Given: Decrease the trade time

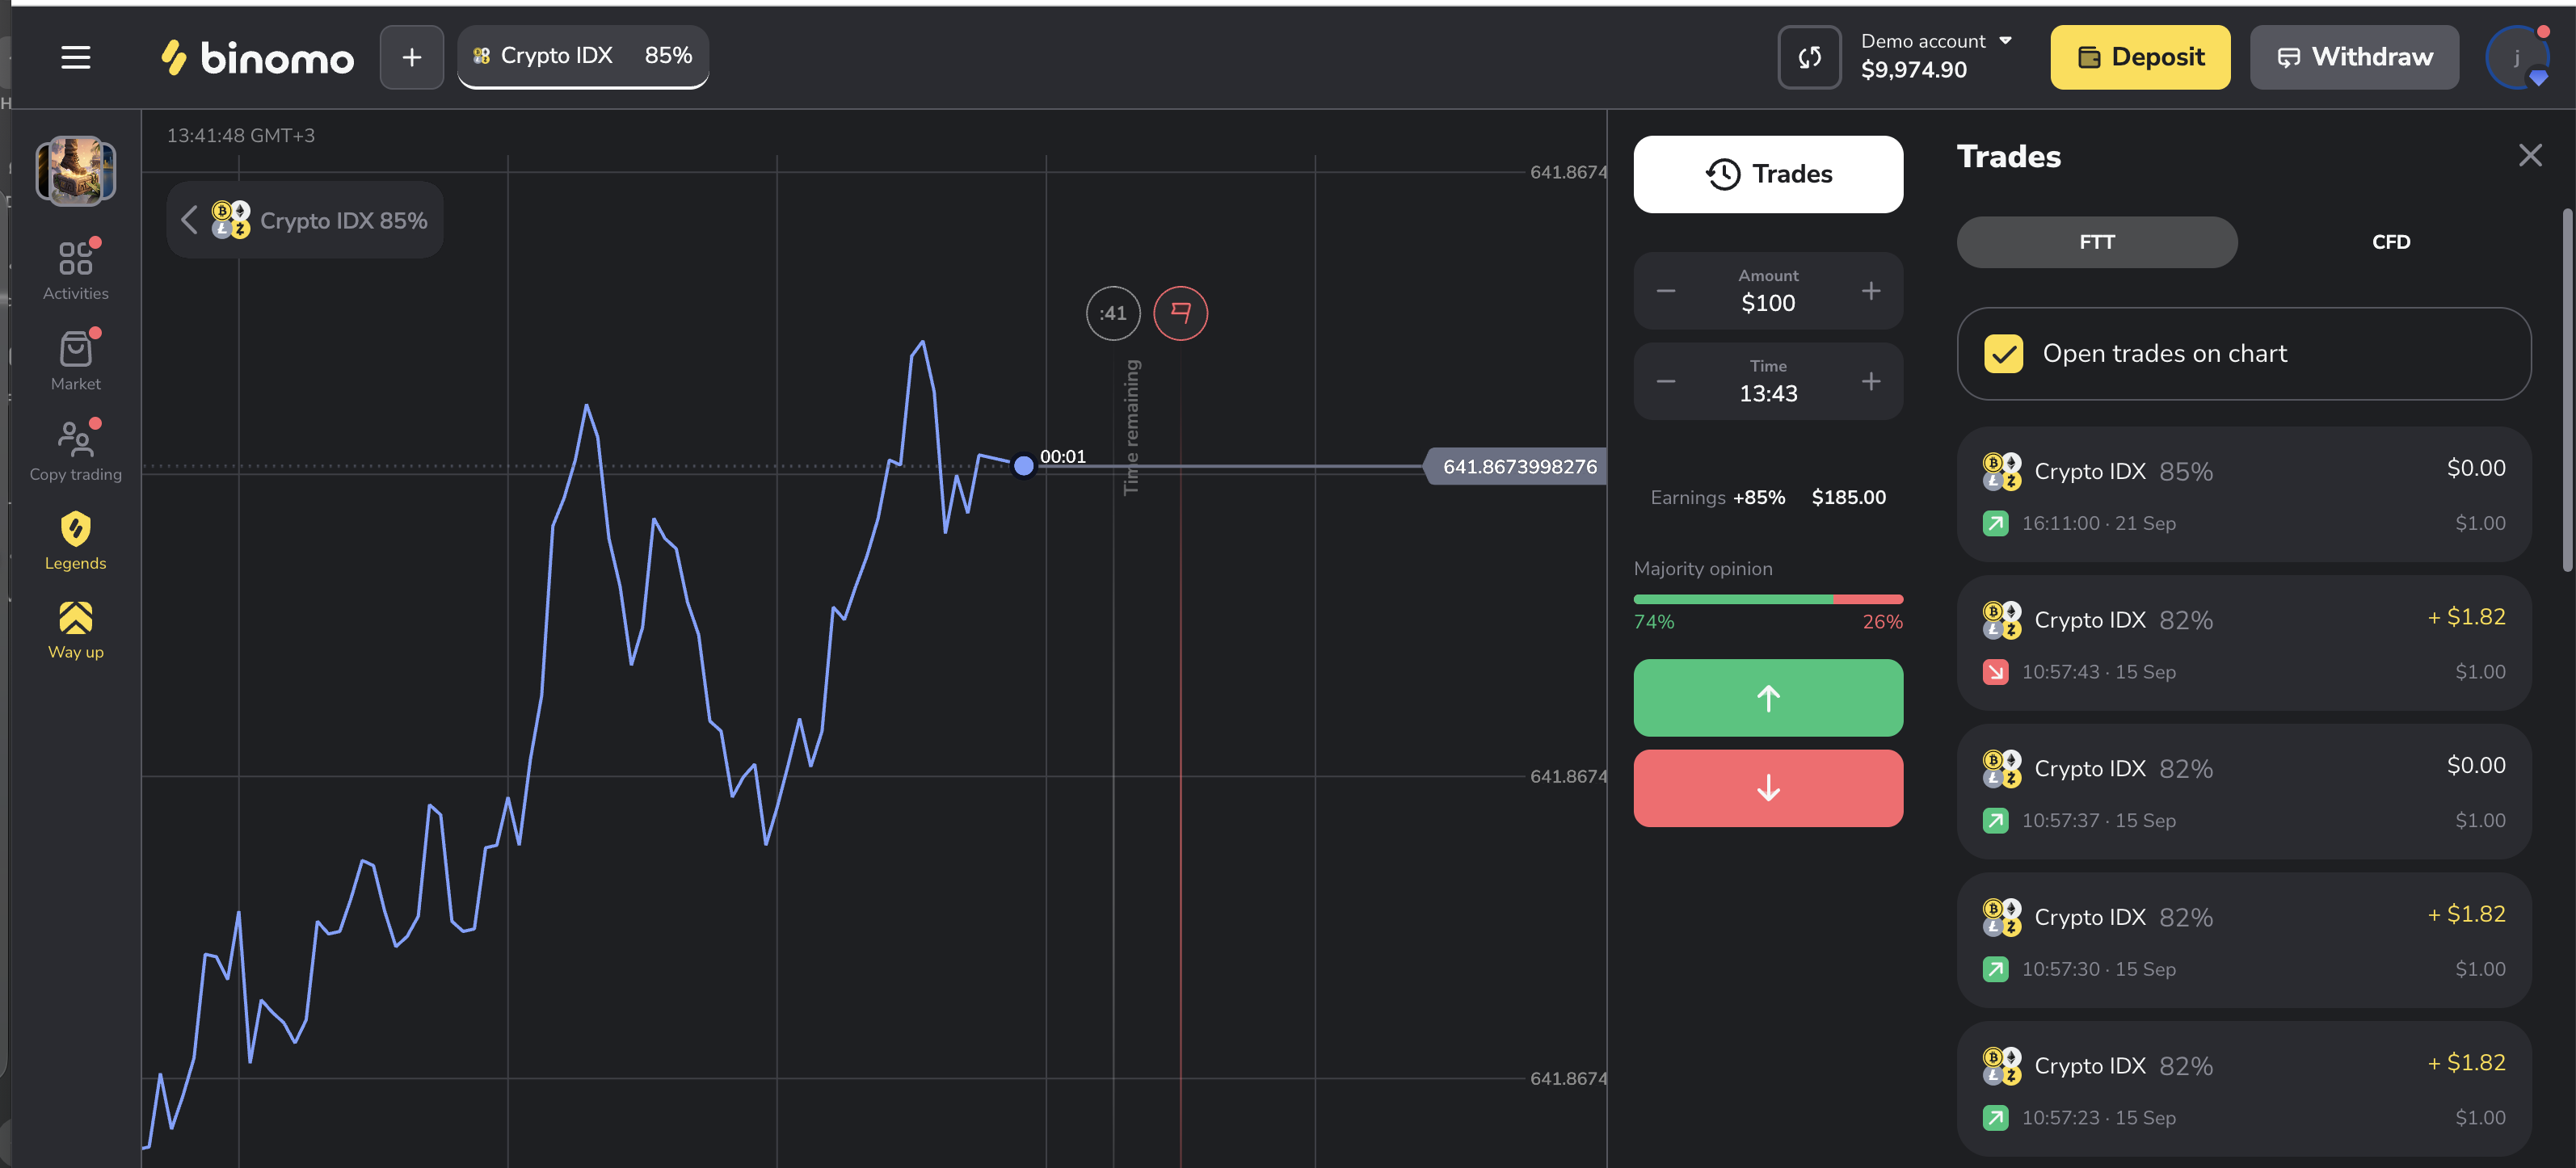Looking at the screenshot, I should coord(1666,381).
